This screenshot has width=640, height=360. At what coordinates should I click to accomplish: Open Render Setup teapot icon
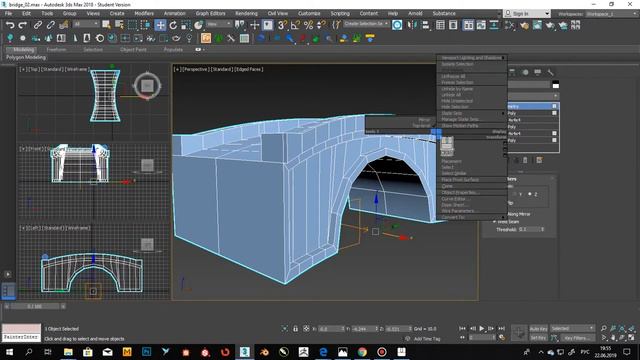(524, 25)
